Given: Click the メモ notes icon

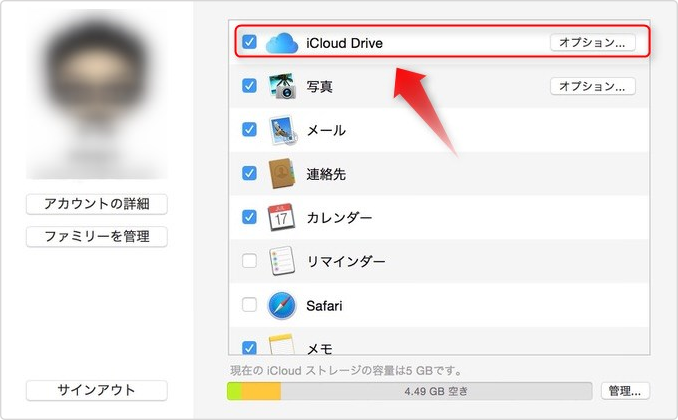Looking at the screenshot, I should tap(281, 345).
